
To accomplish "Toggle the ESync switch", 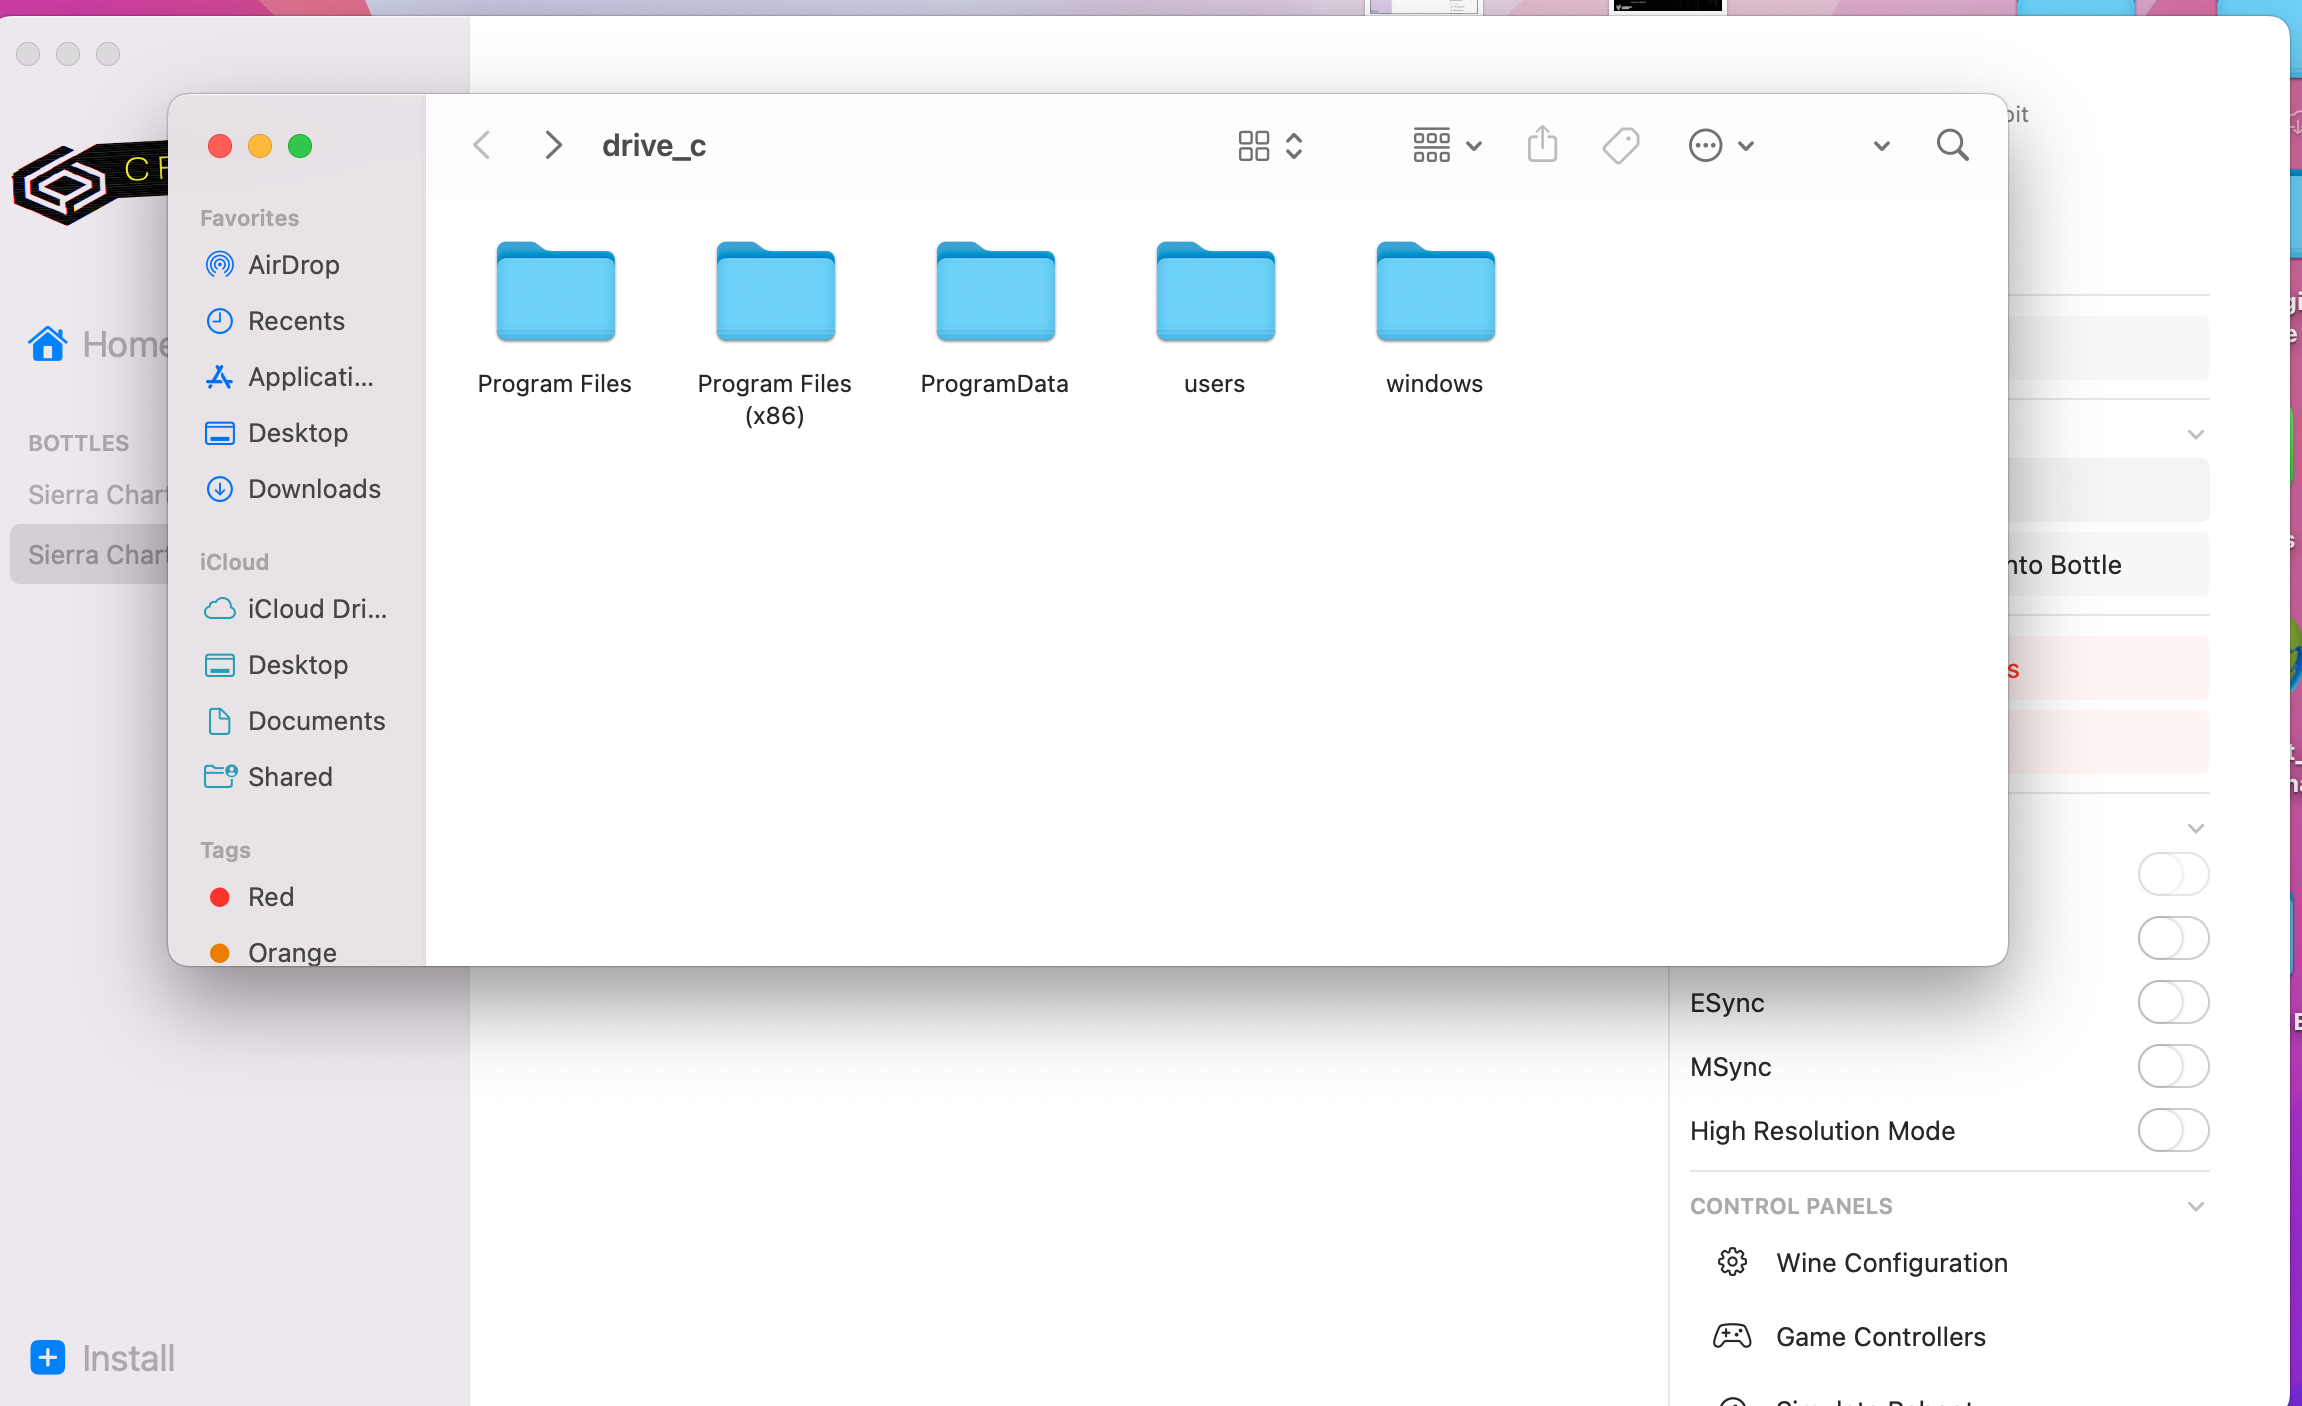I will (x=2172, y=1002).
